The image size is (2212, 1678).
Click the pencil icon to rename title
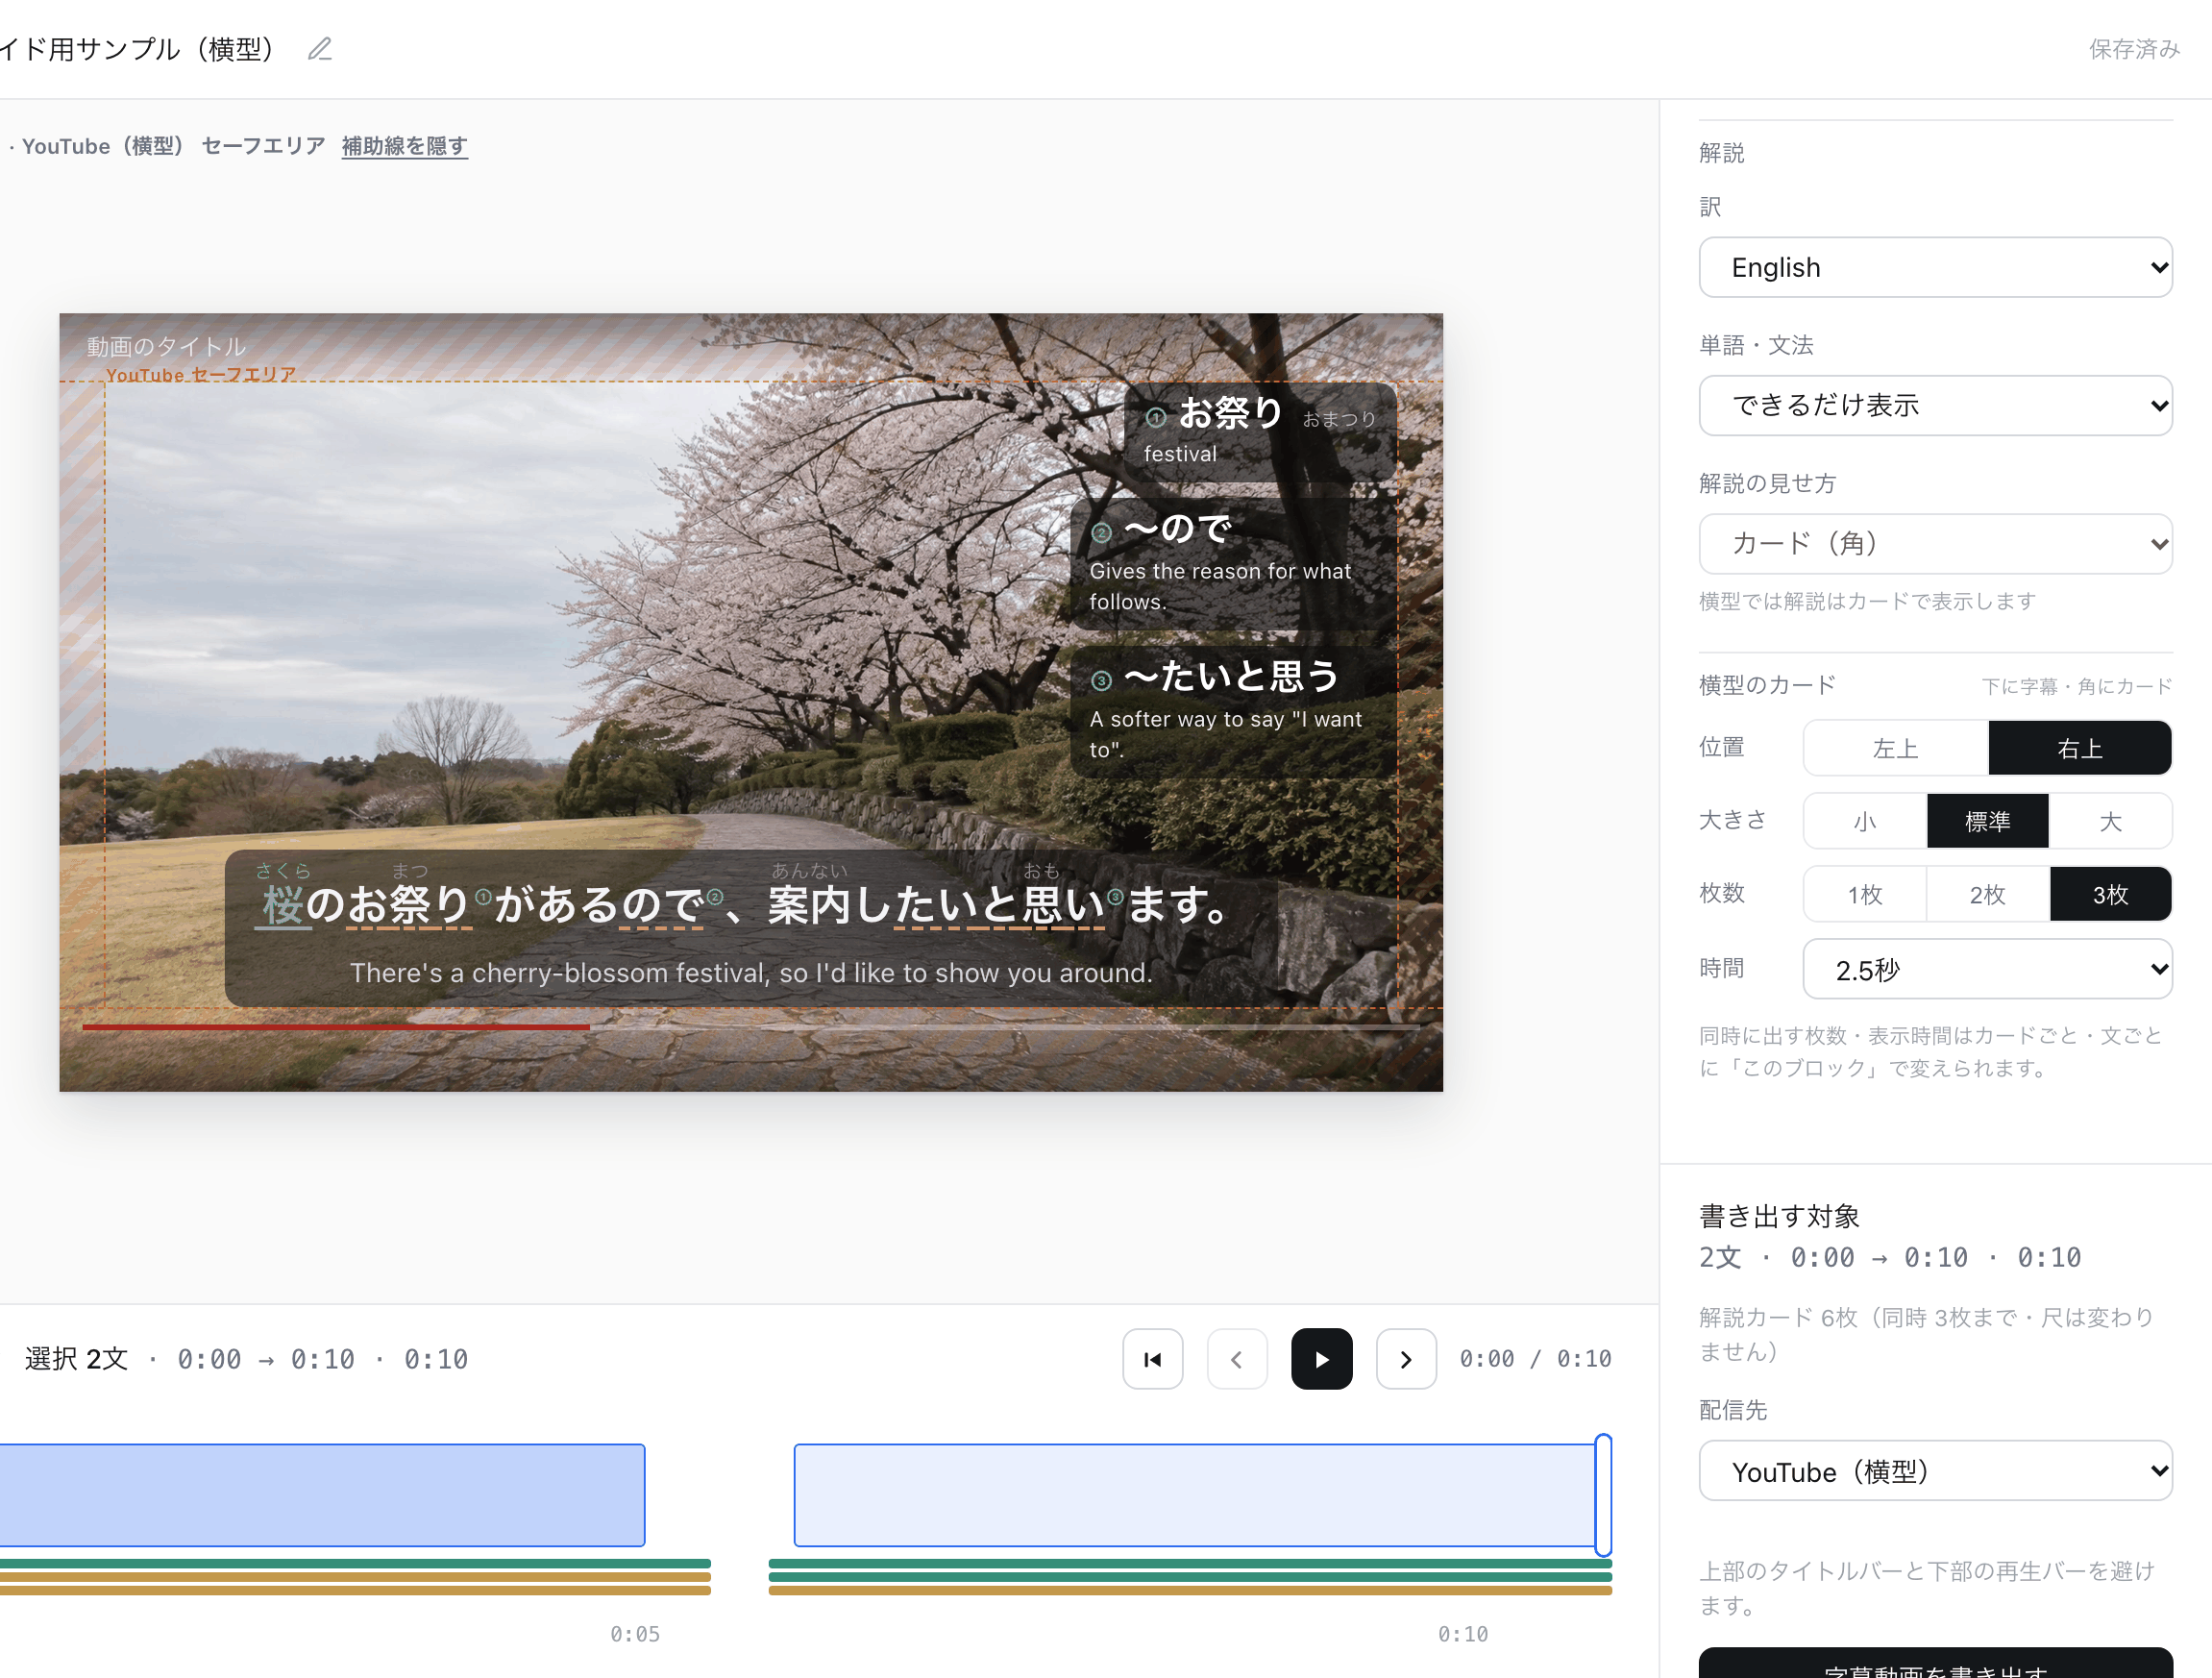[319, 49]
